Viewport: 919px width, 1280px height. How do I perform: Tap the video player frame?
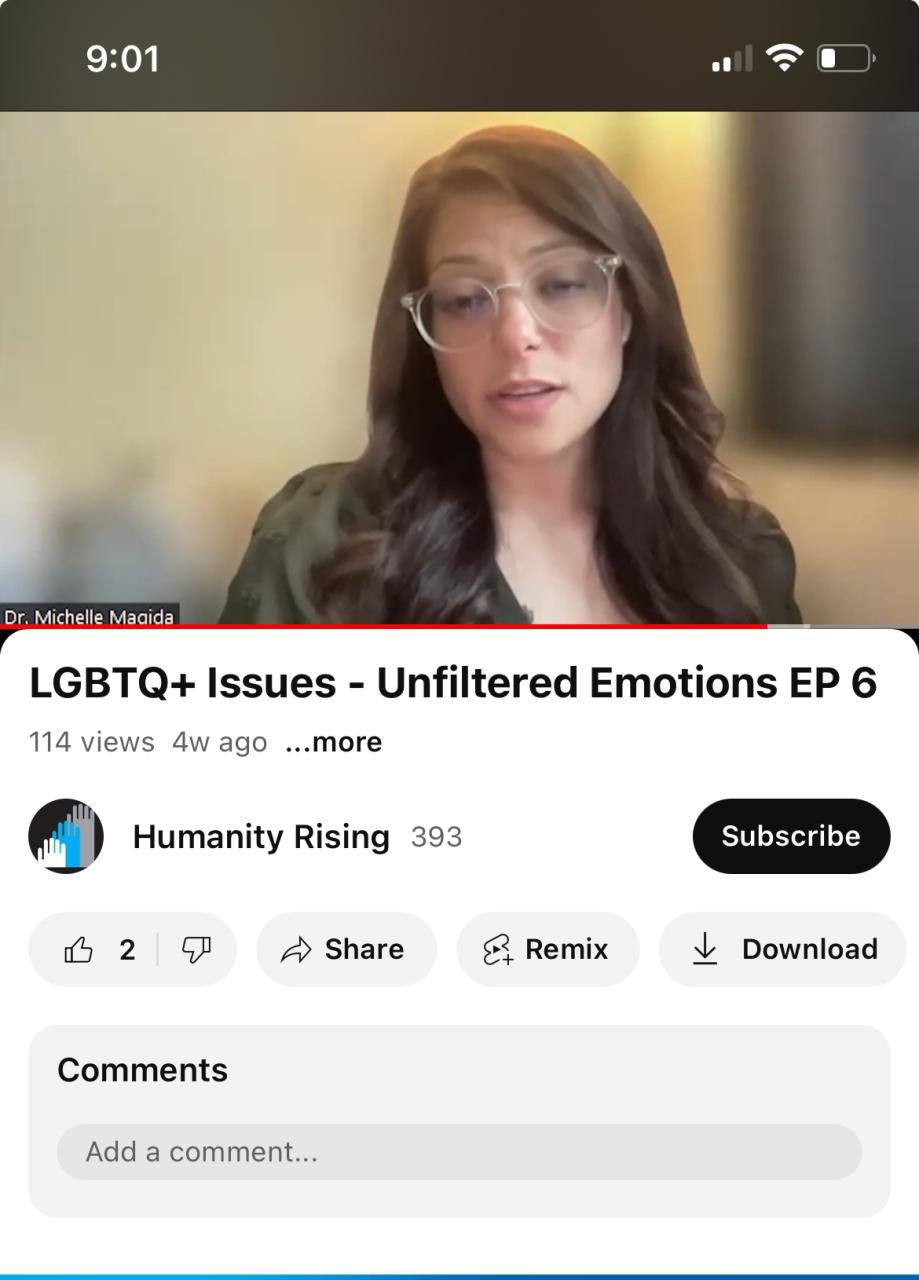pyautogui.click(x=459, y=368)
